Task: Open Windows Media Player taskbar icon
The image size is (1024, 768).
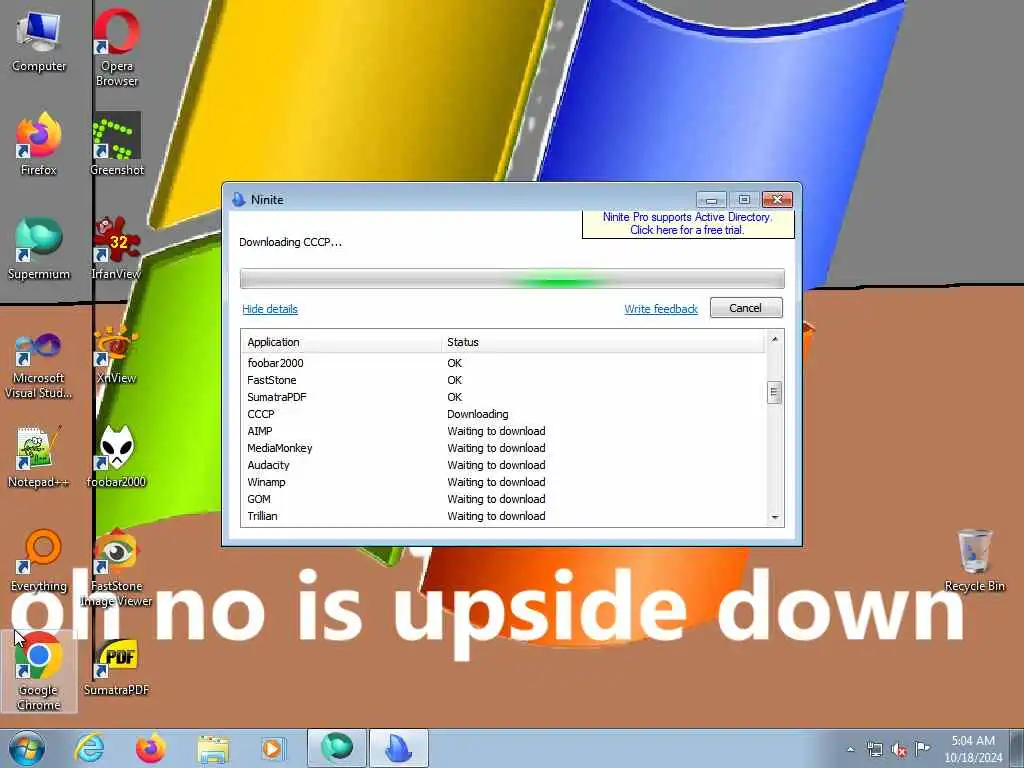Action: click(272, 748)
